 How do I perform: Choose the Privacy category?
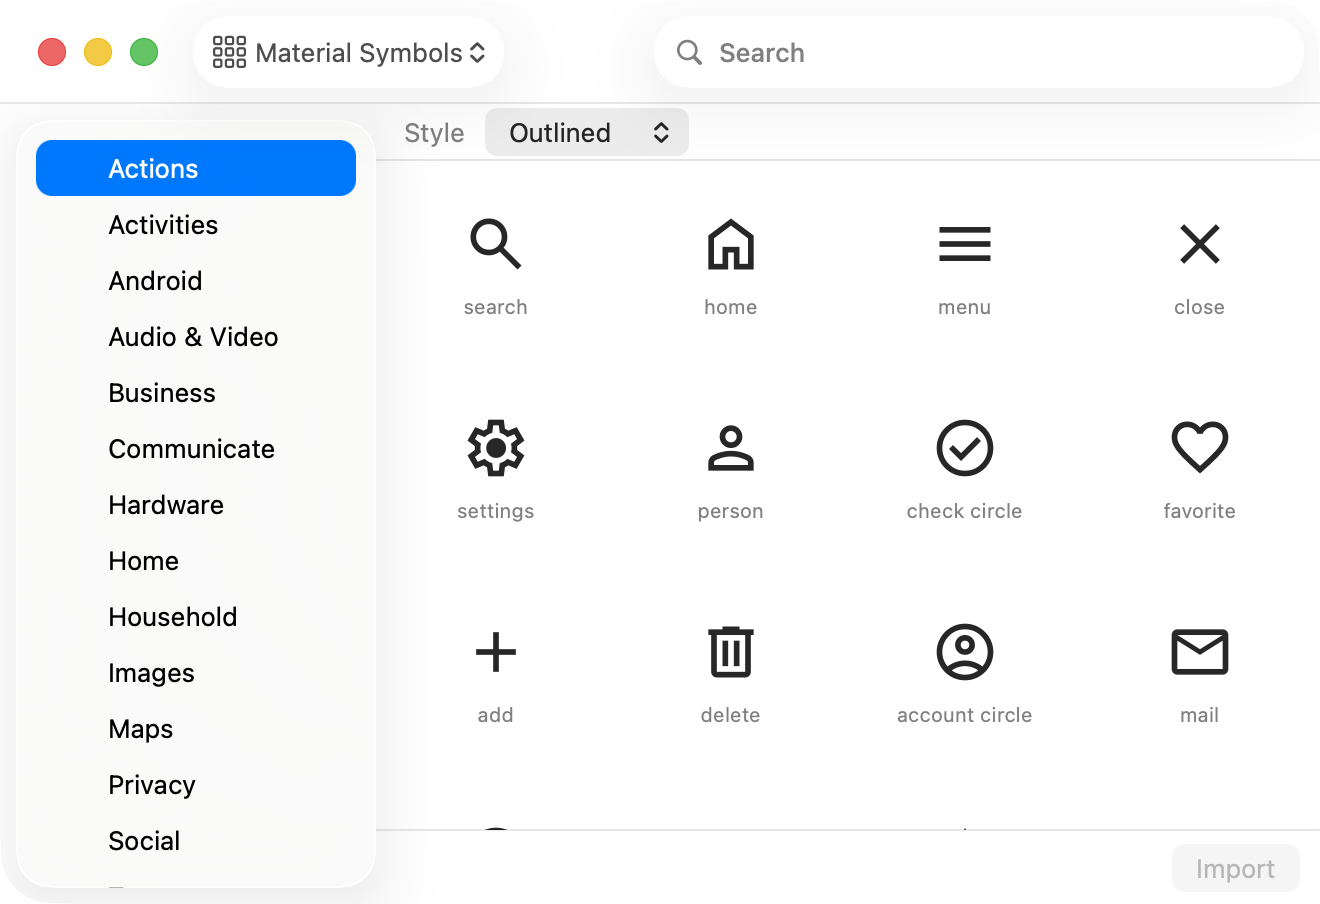coord(196,785)
